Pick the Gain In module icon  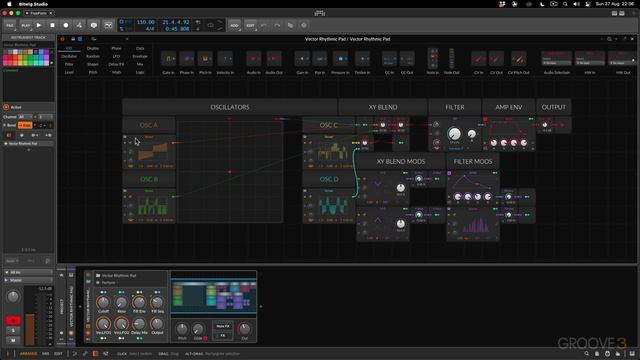click(x=302, y=59)
